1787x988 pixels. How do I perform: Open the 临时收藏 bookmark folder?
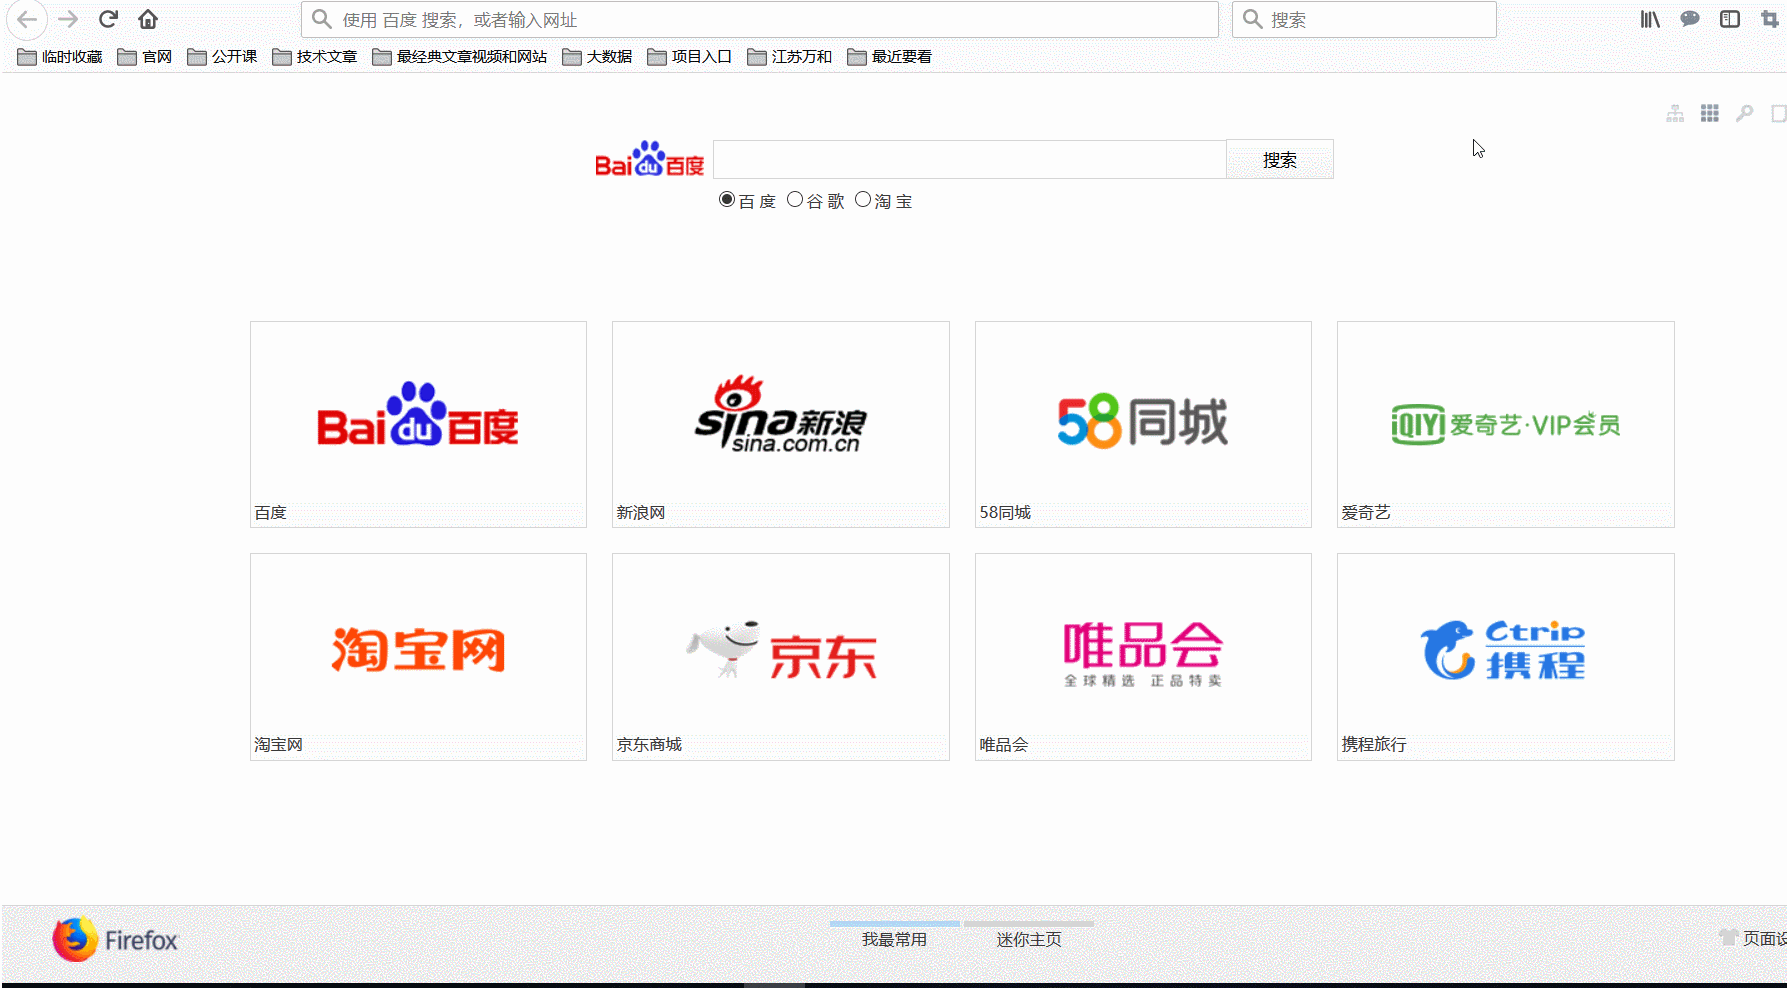click(60, 57)
